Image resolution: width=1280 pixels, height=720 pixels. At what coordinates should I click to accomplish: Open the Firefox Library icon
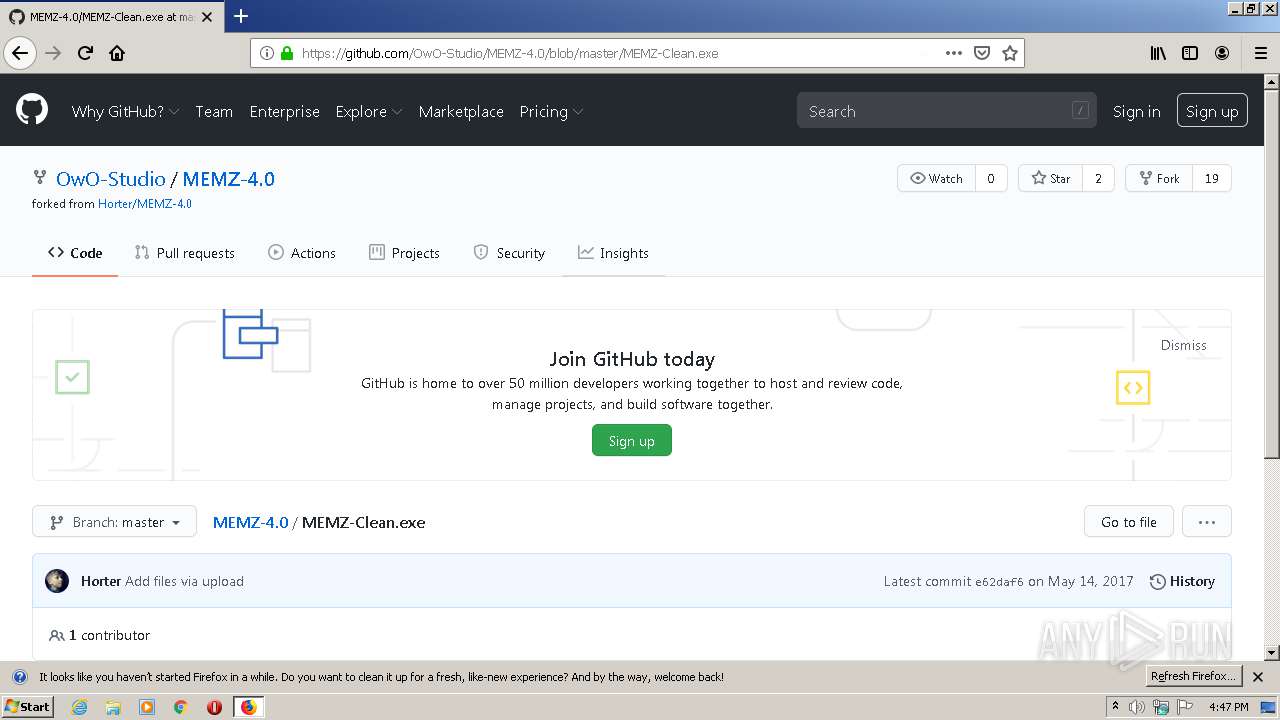[x=1158, y=53]
